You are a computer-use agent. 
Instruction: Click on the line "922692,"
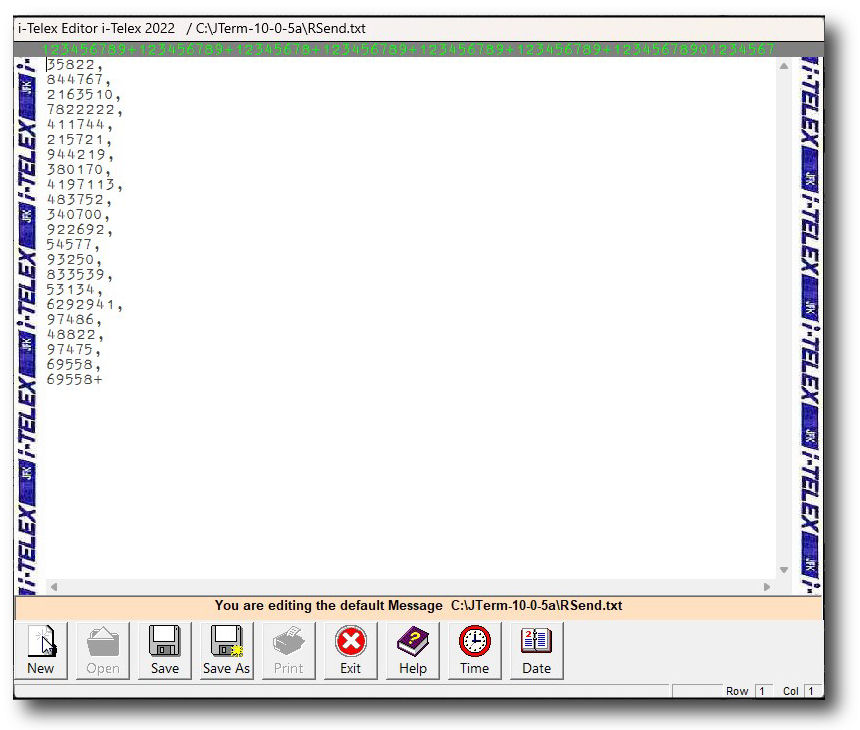pos(80,230)
